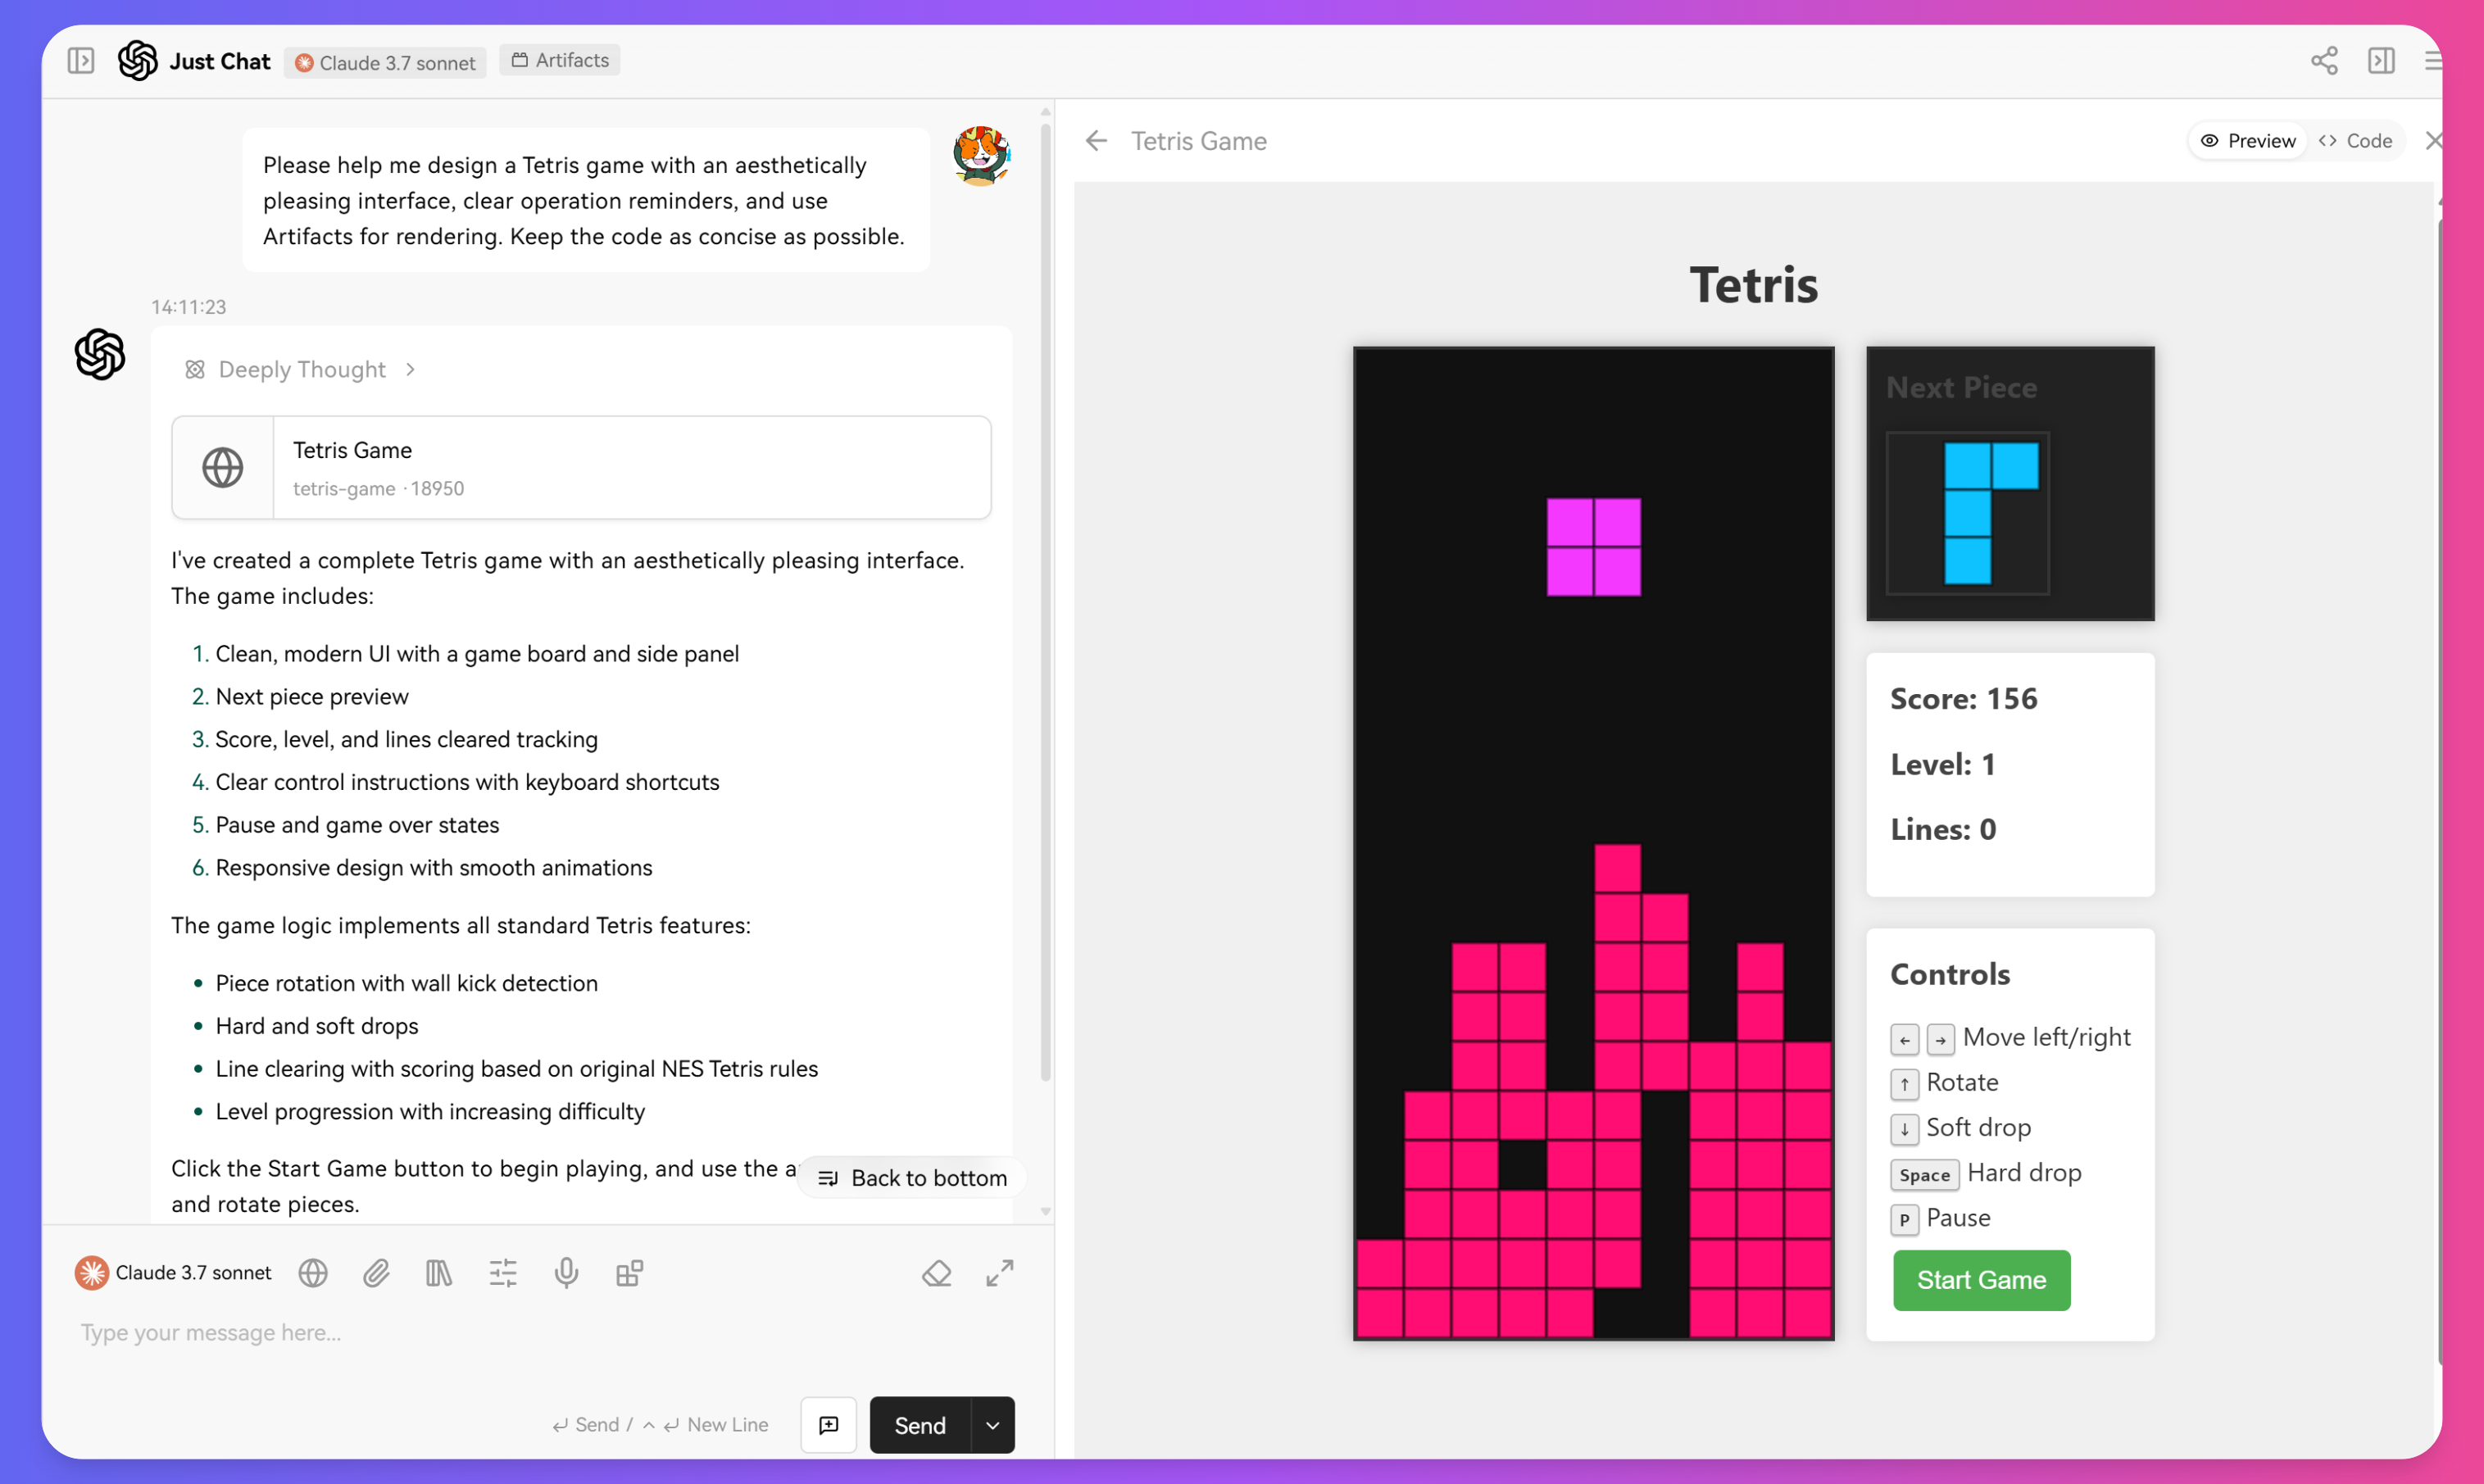
Task: Clear conversation with eraser icon
Action: pos(937,1273)
